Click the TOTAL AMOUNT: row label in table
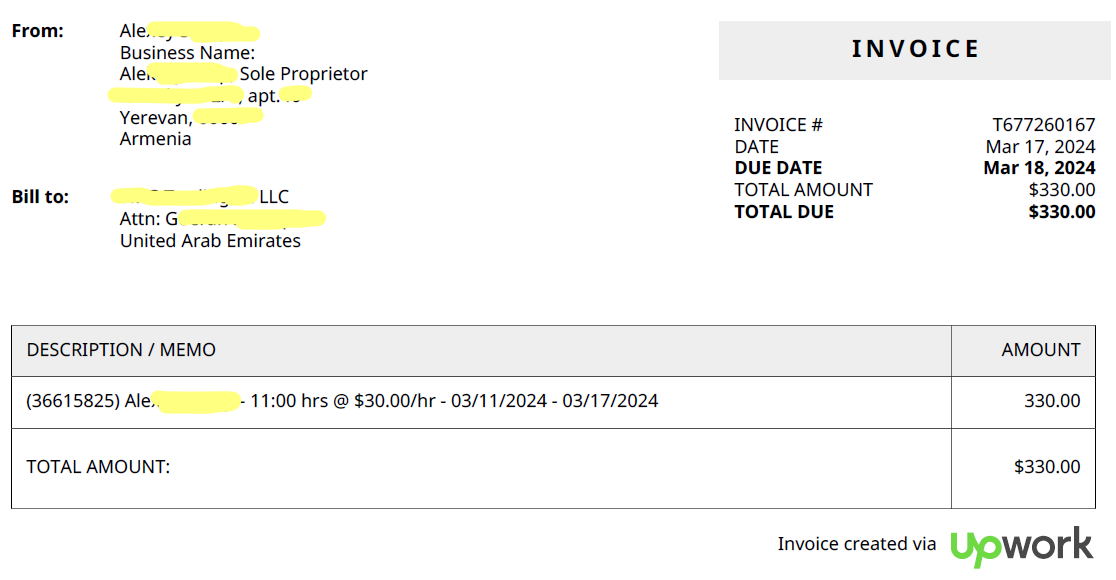The image size is (1116, 580). (98, 466)
